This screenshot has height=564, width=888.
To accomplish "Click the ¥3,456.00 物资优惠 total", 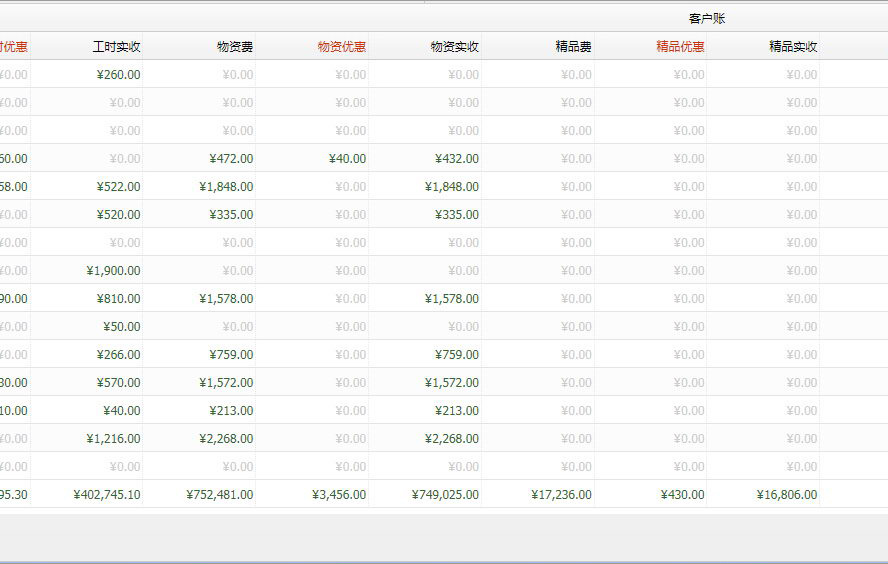I will [339, 495].
